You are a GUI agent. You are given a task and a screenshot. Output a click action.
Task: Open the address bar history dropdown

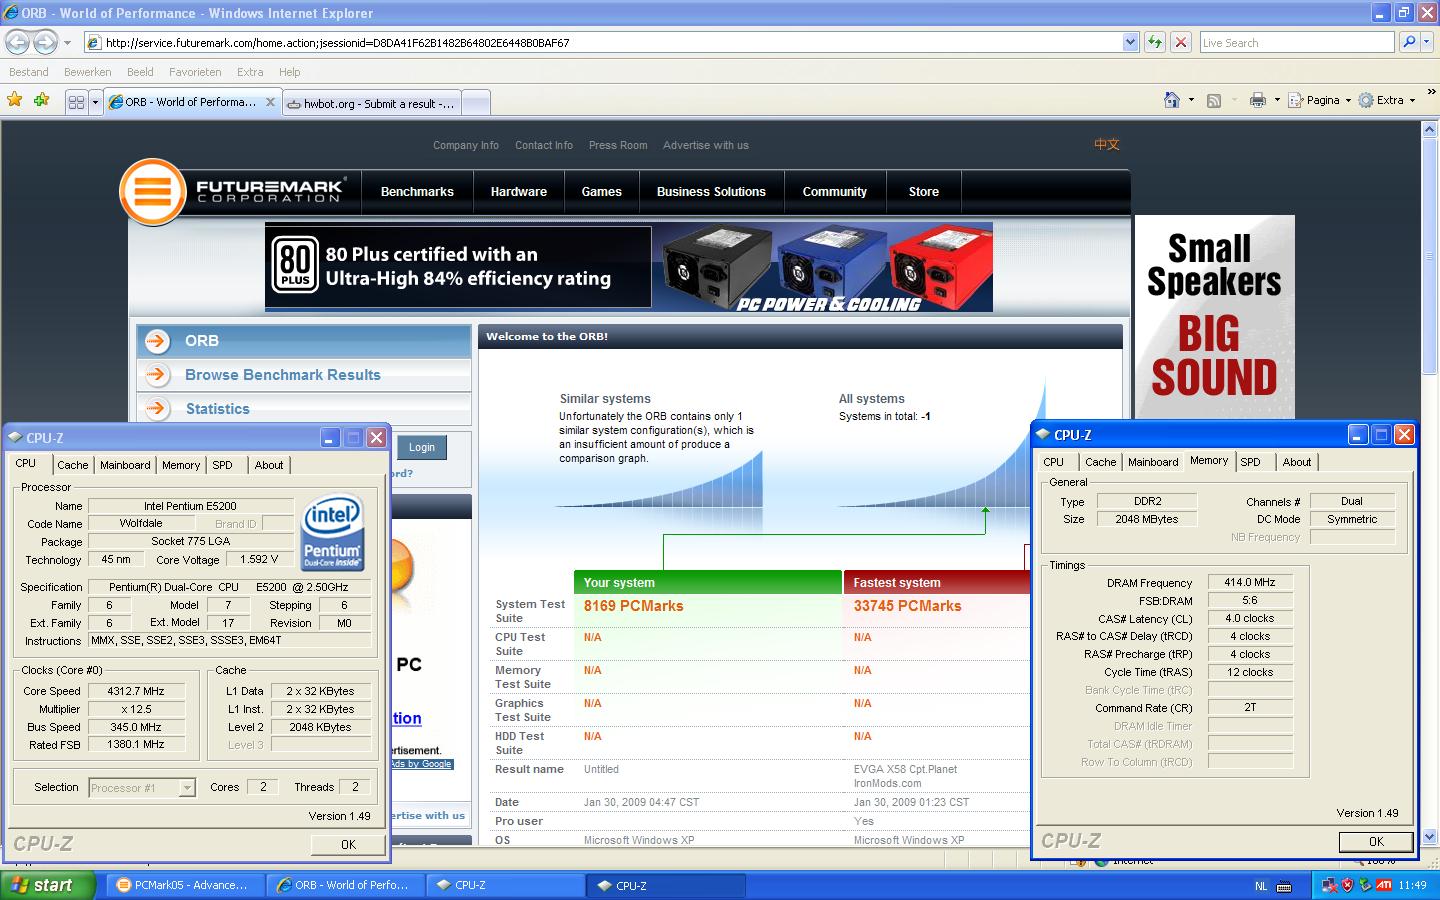click(1130, 42)
